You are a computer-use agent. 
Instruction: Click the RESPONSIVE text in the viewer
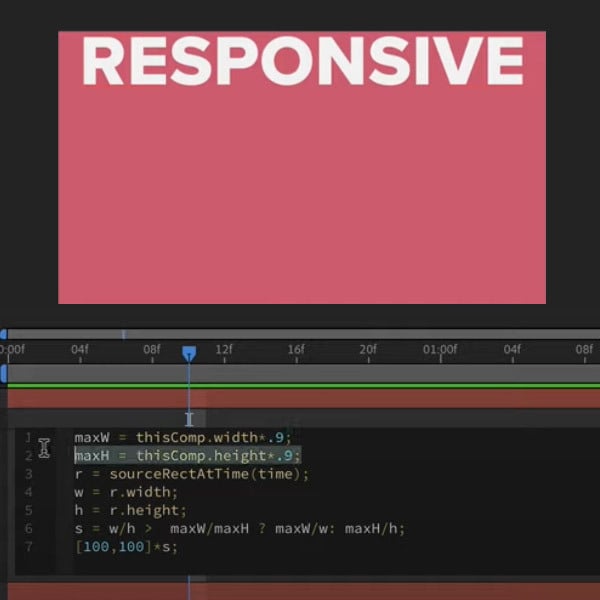point(303,60)
